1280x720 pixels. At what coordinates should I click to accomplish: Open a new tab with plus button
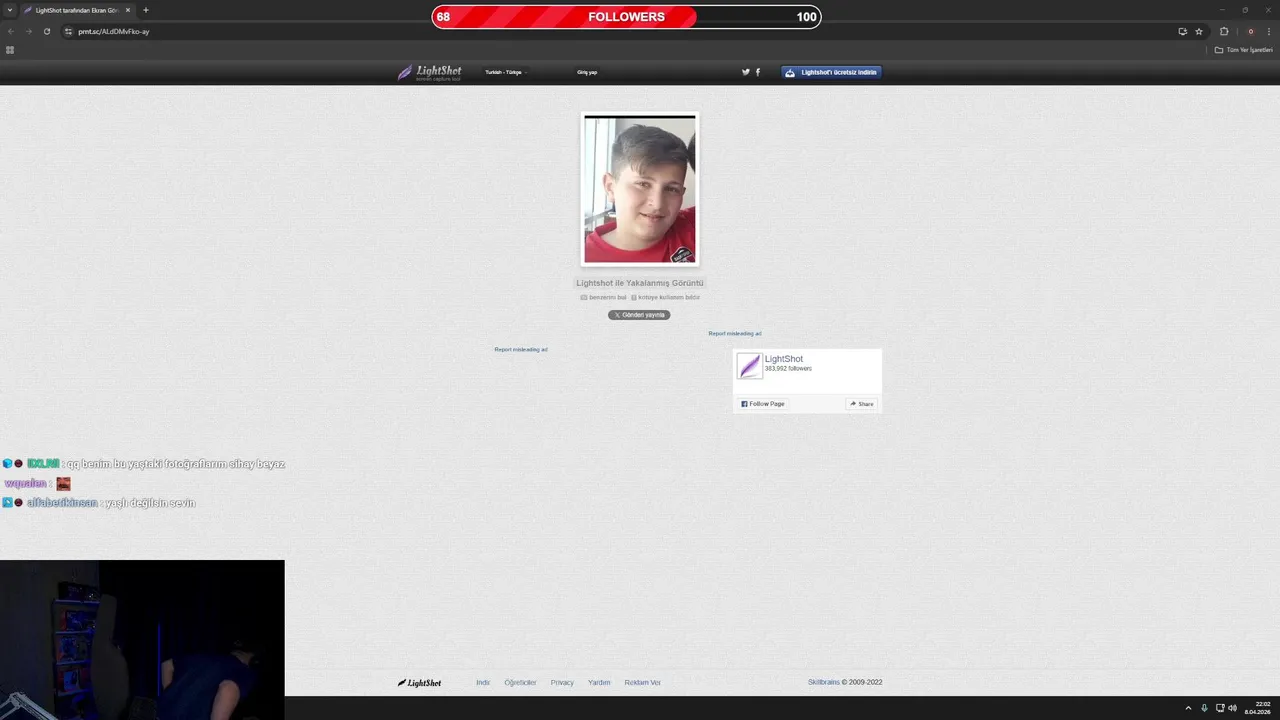[x=146, y=10]
